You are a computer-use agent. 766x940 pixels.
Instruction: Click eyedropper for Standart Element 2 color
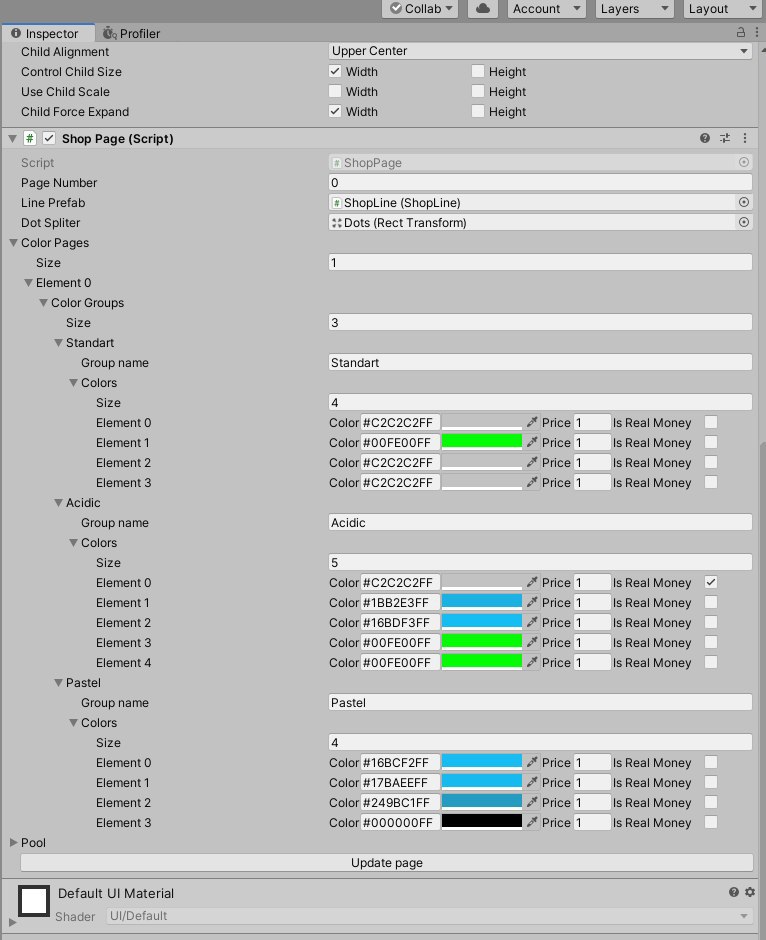[532, 462]
